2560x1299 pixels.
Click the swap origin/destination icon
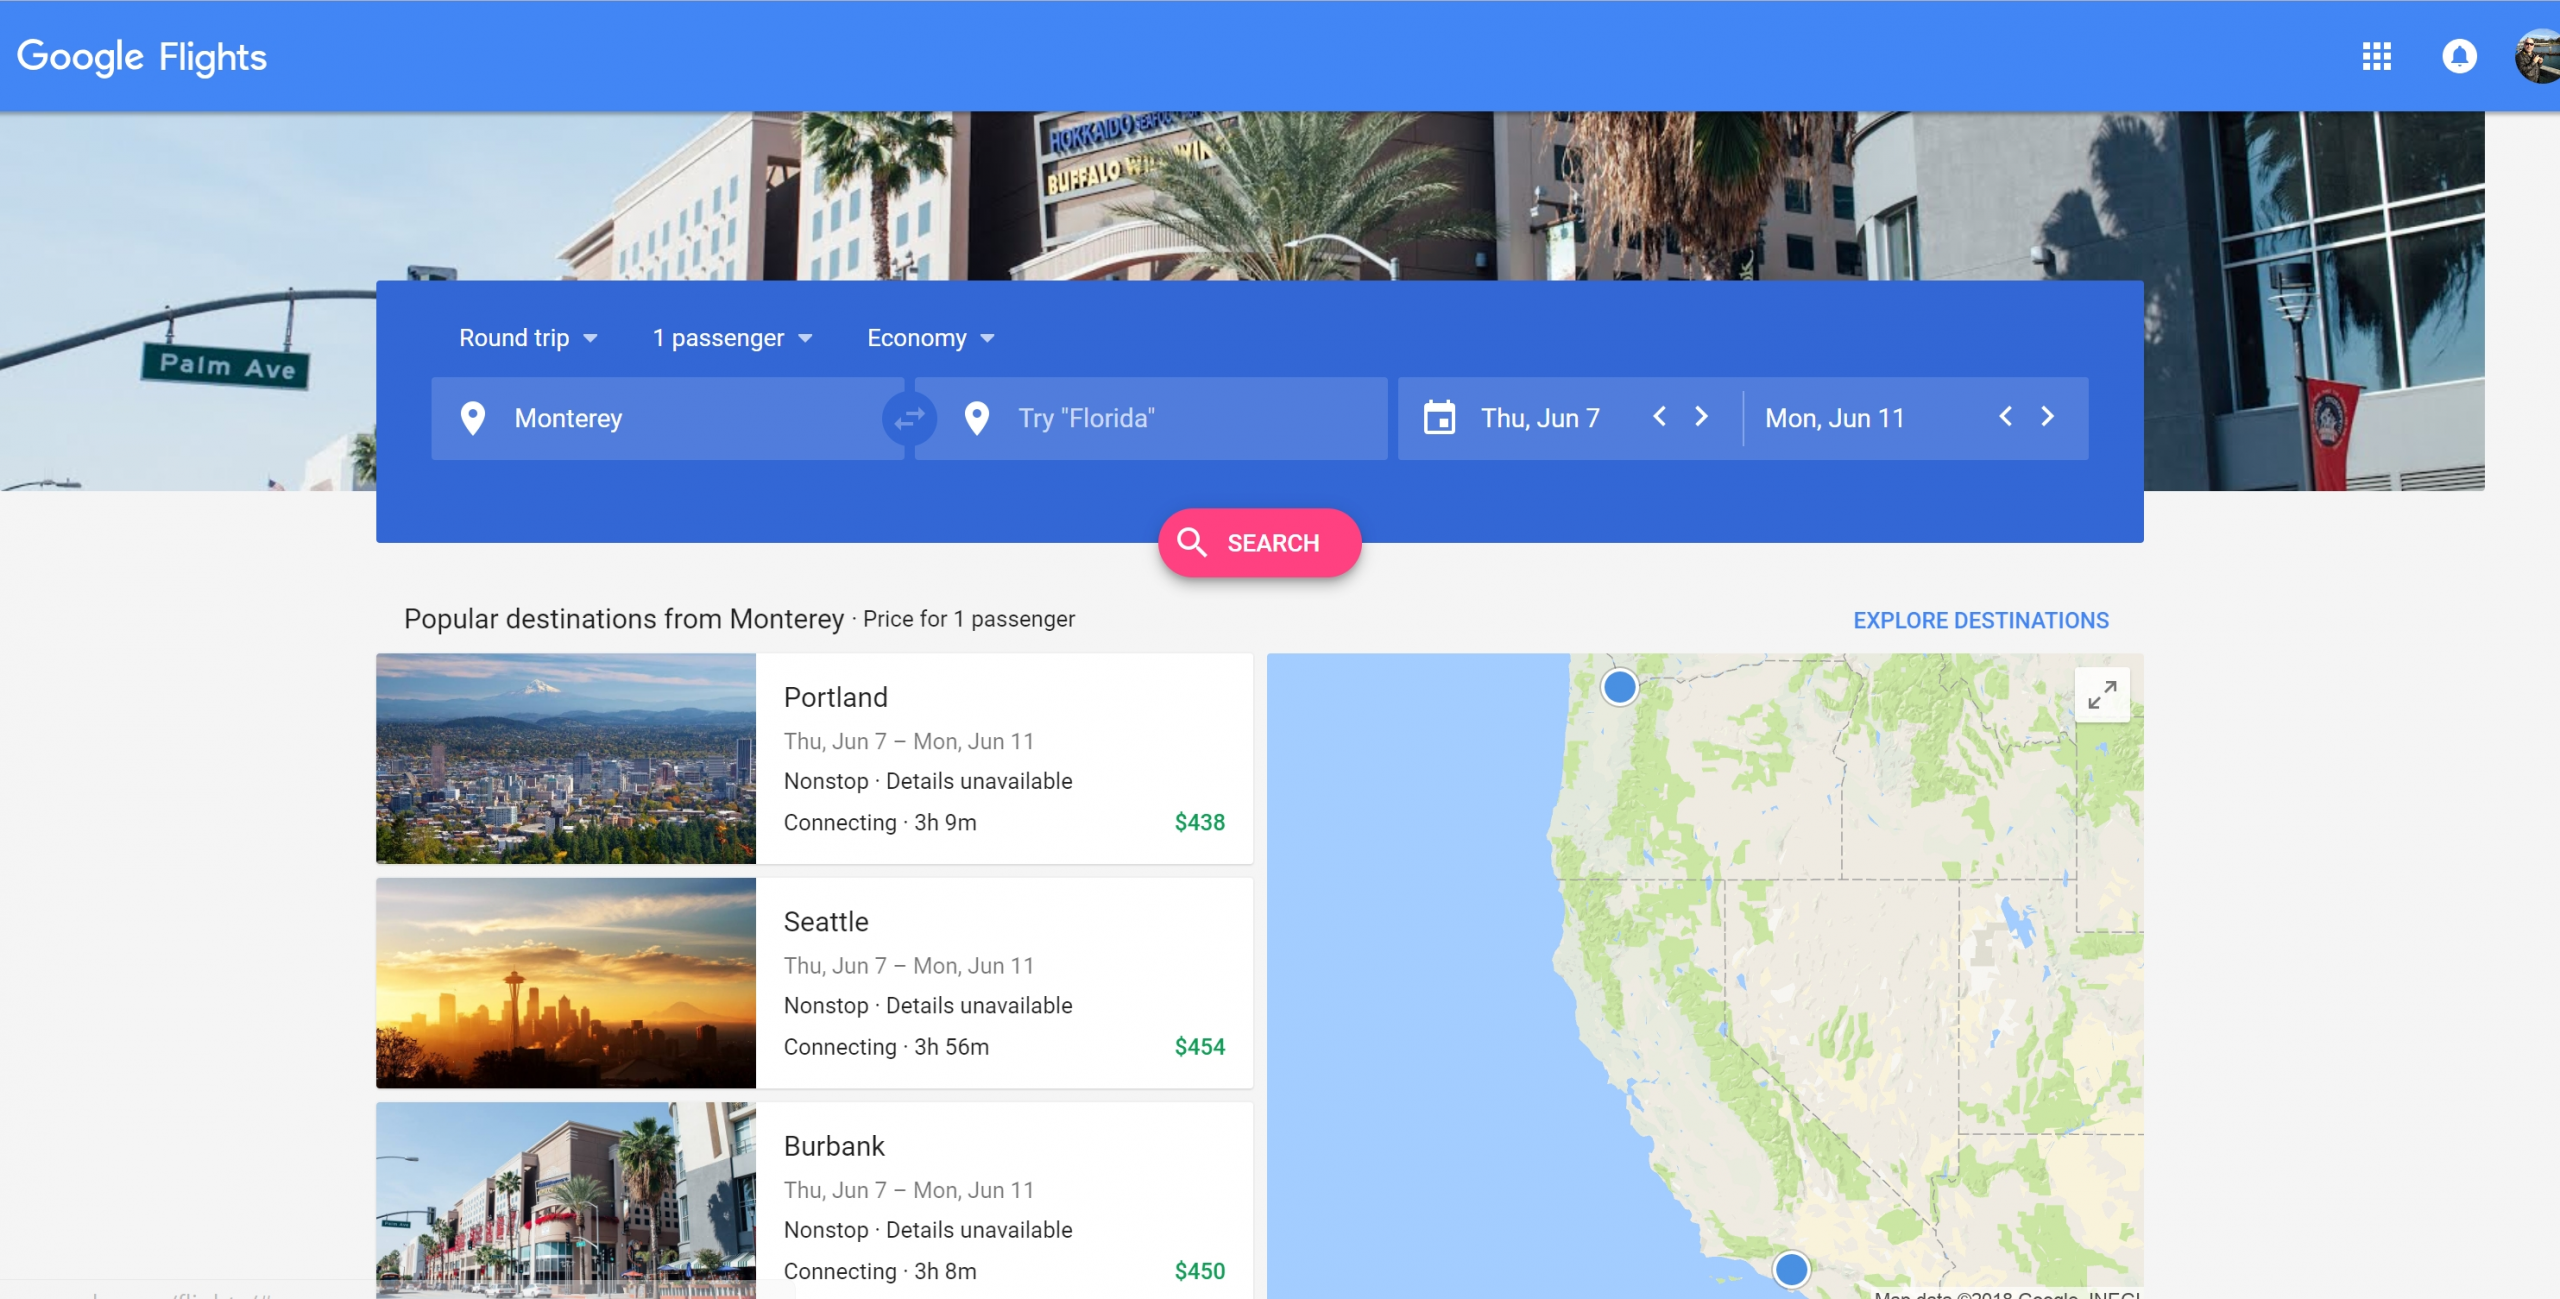click(x=906, y=418)
